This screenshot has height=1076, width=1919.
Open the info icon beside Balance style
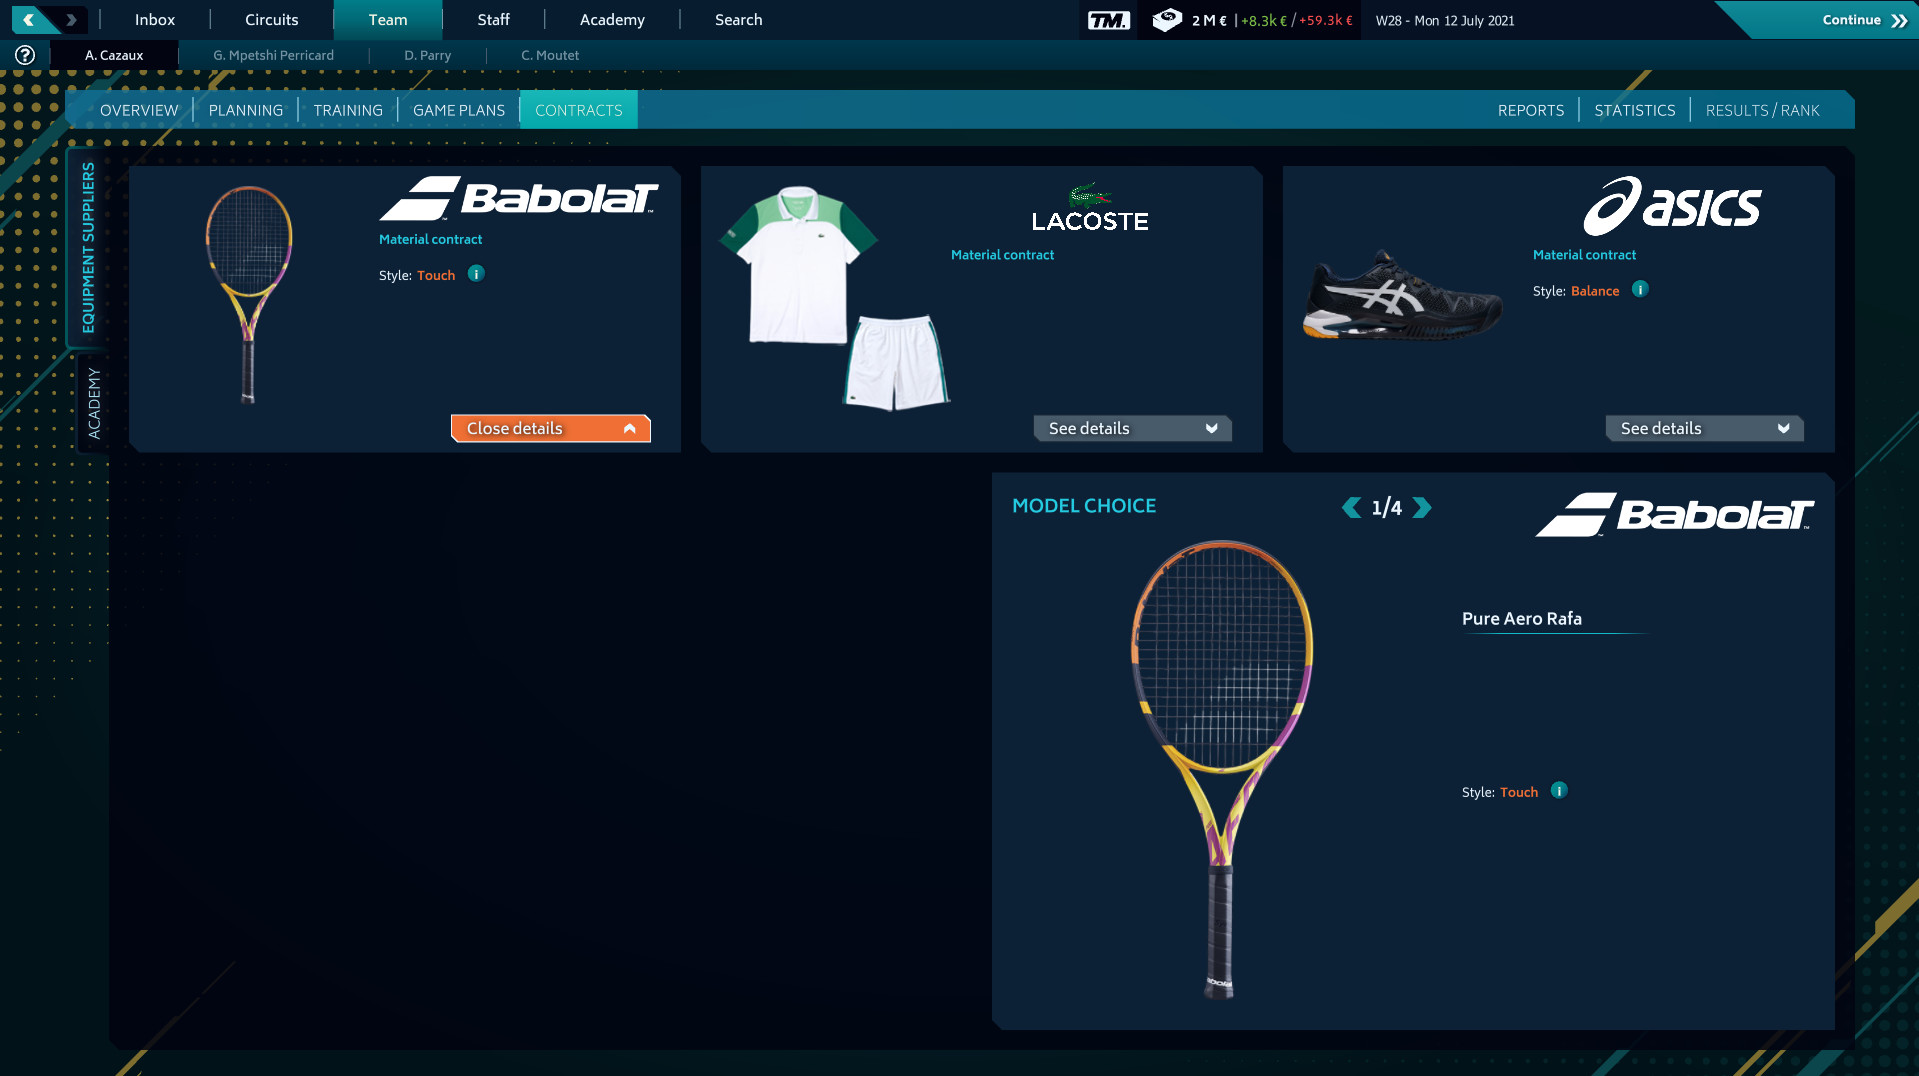(1639, 290)
